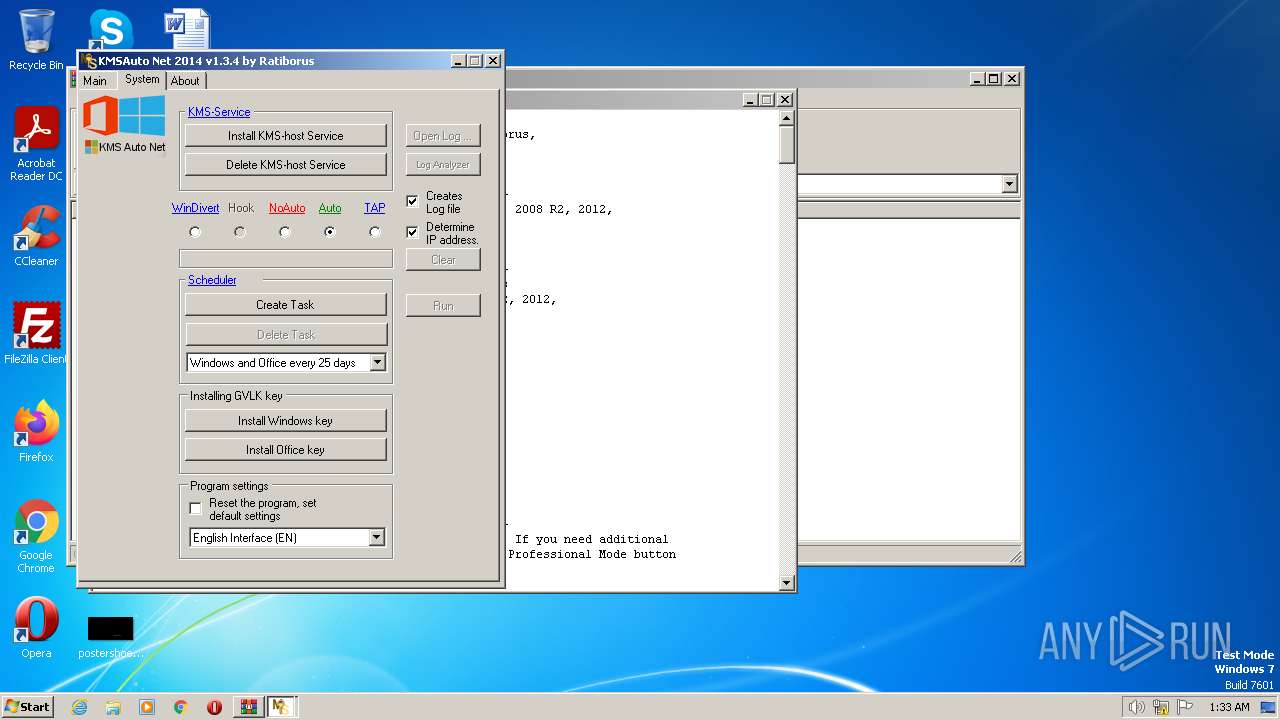The image size is (1280, 720).
Task: Open Action Center flag tray icon
Action: (1185, 707)
